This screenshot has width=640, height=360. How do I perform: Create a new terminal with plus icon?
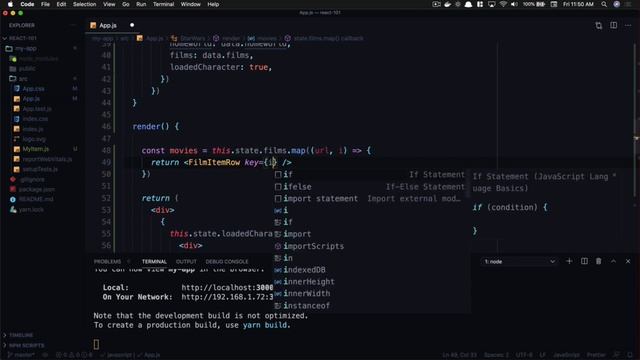pos(569,261)
